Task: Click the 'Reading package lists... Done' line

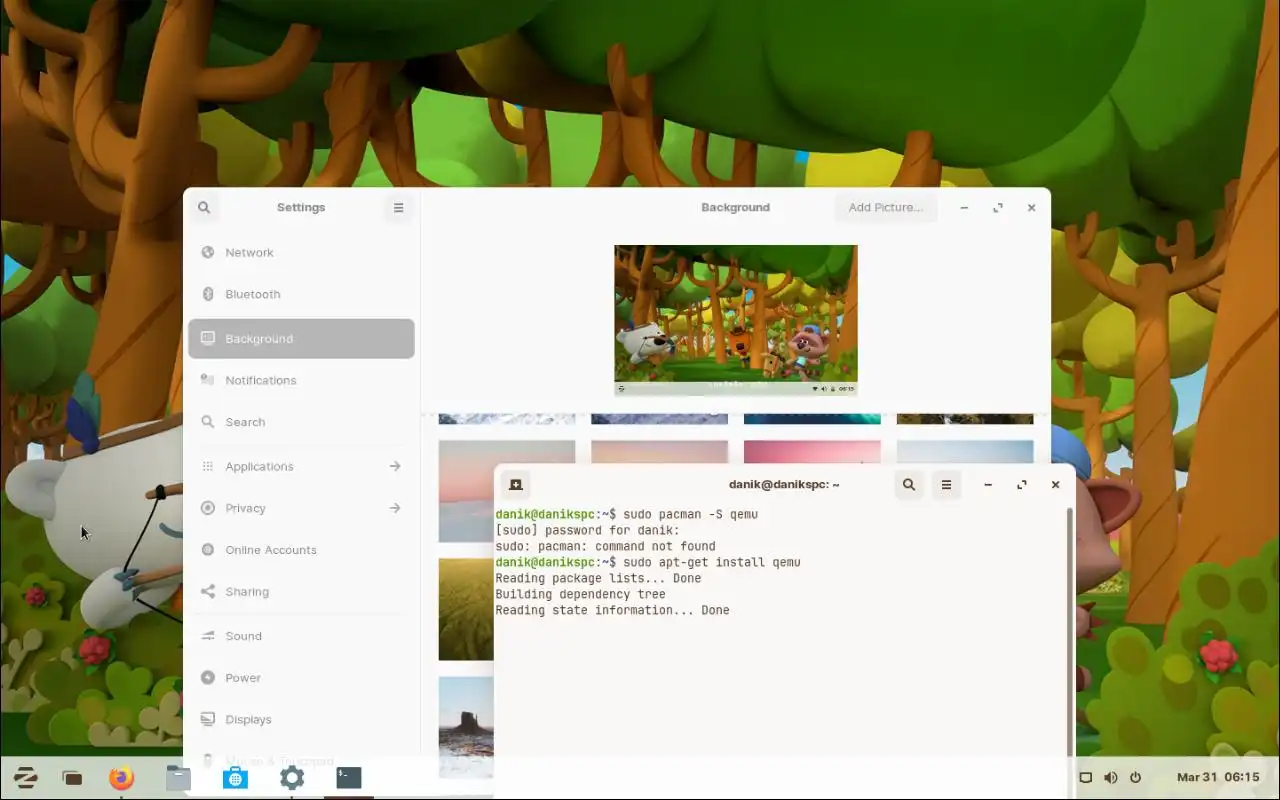Action: pyautogui.click(x=598, y=579)
